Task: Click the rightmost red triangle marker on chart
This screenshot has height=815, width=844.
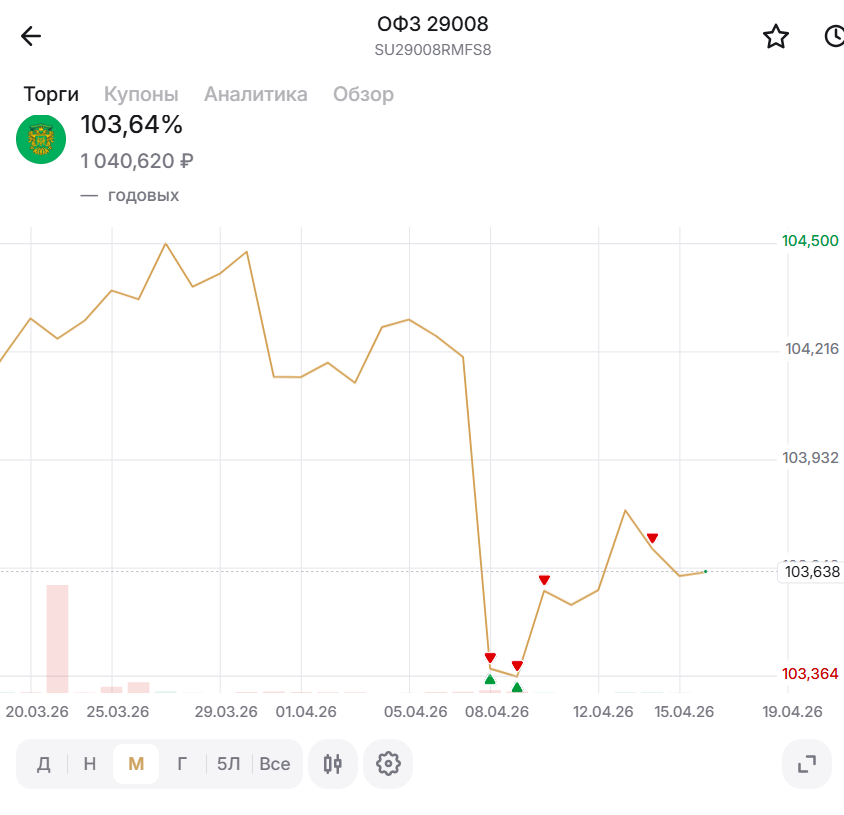Action: pos(652,538)
